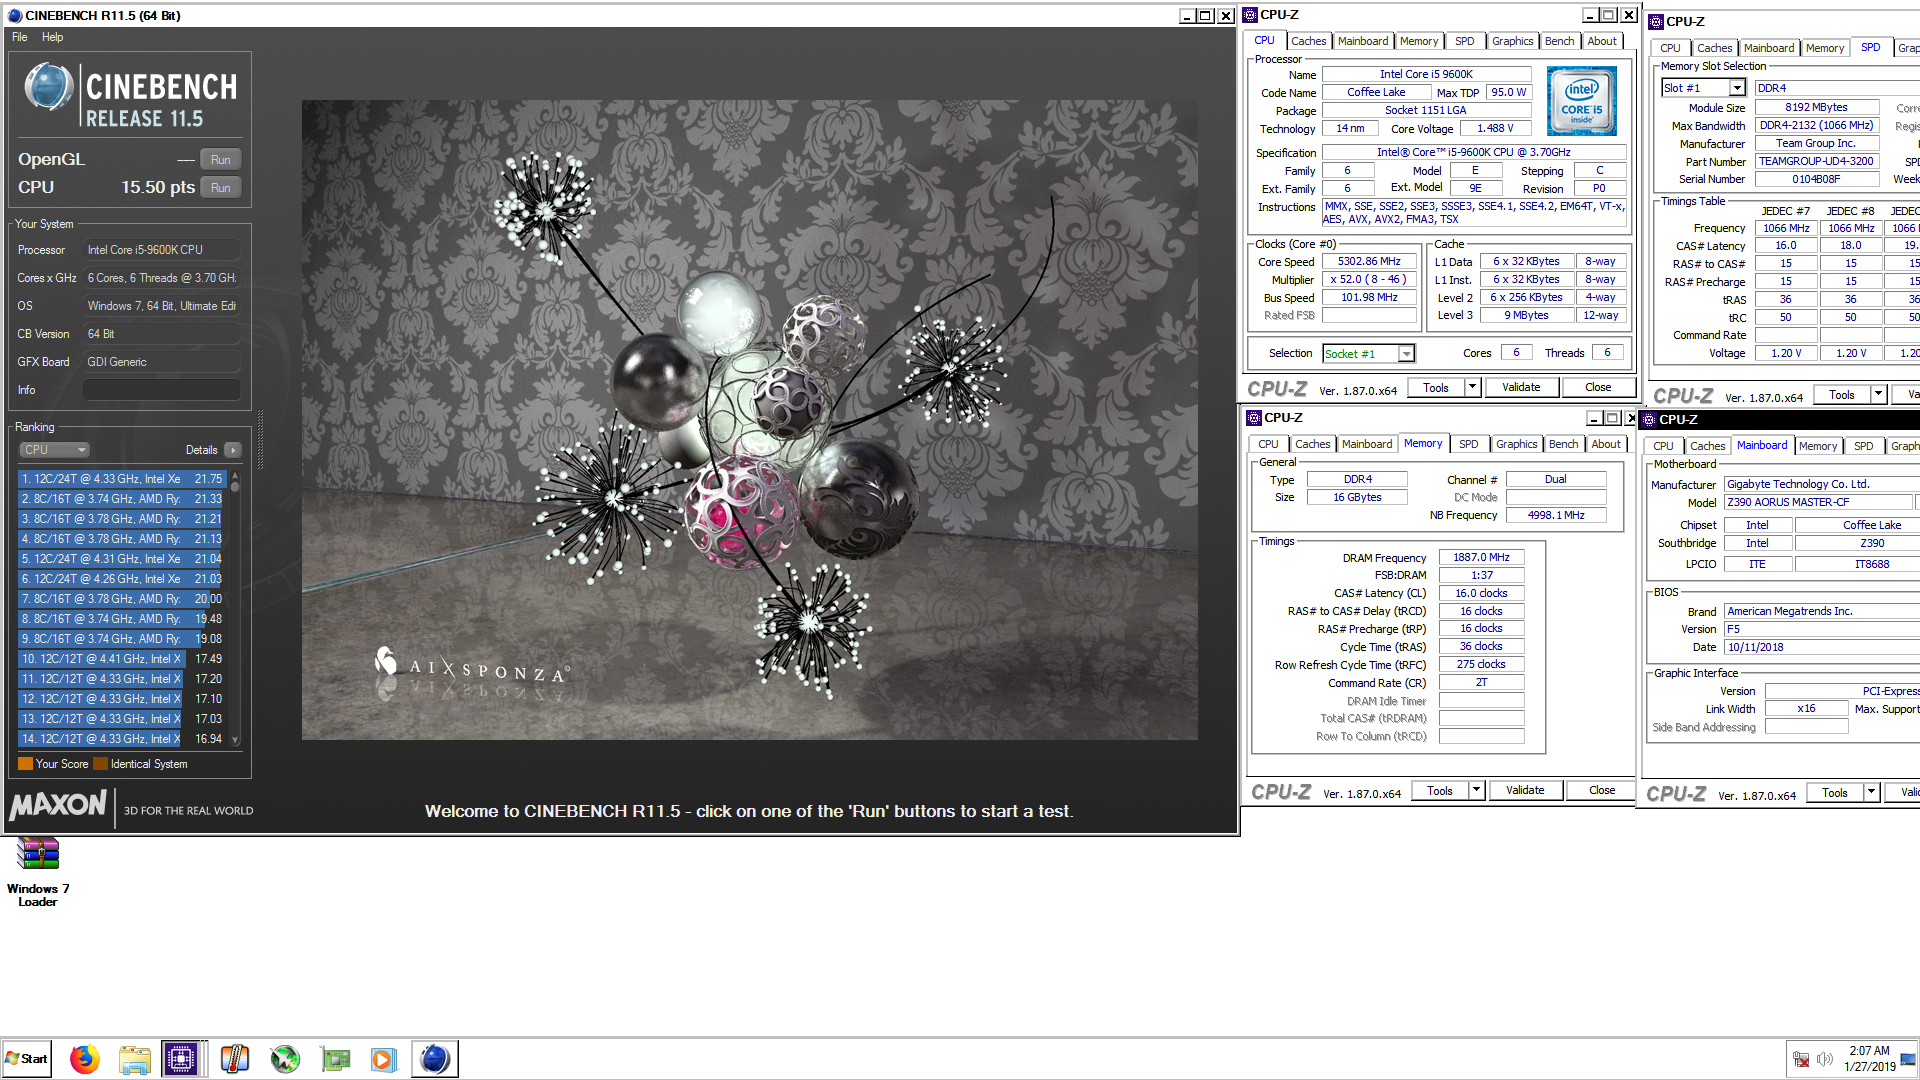Screen dimensions: 1920x1080
Task: Expand ranking Details arrow button
Action: (x=233, y=450)
